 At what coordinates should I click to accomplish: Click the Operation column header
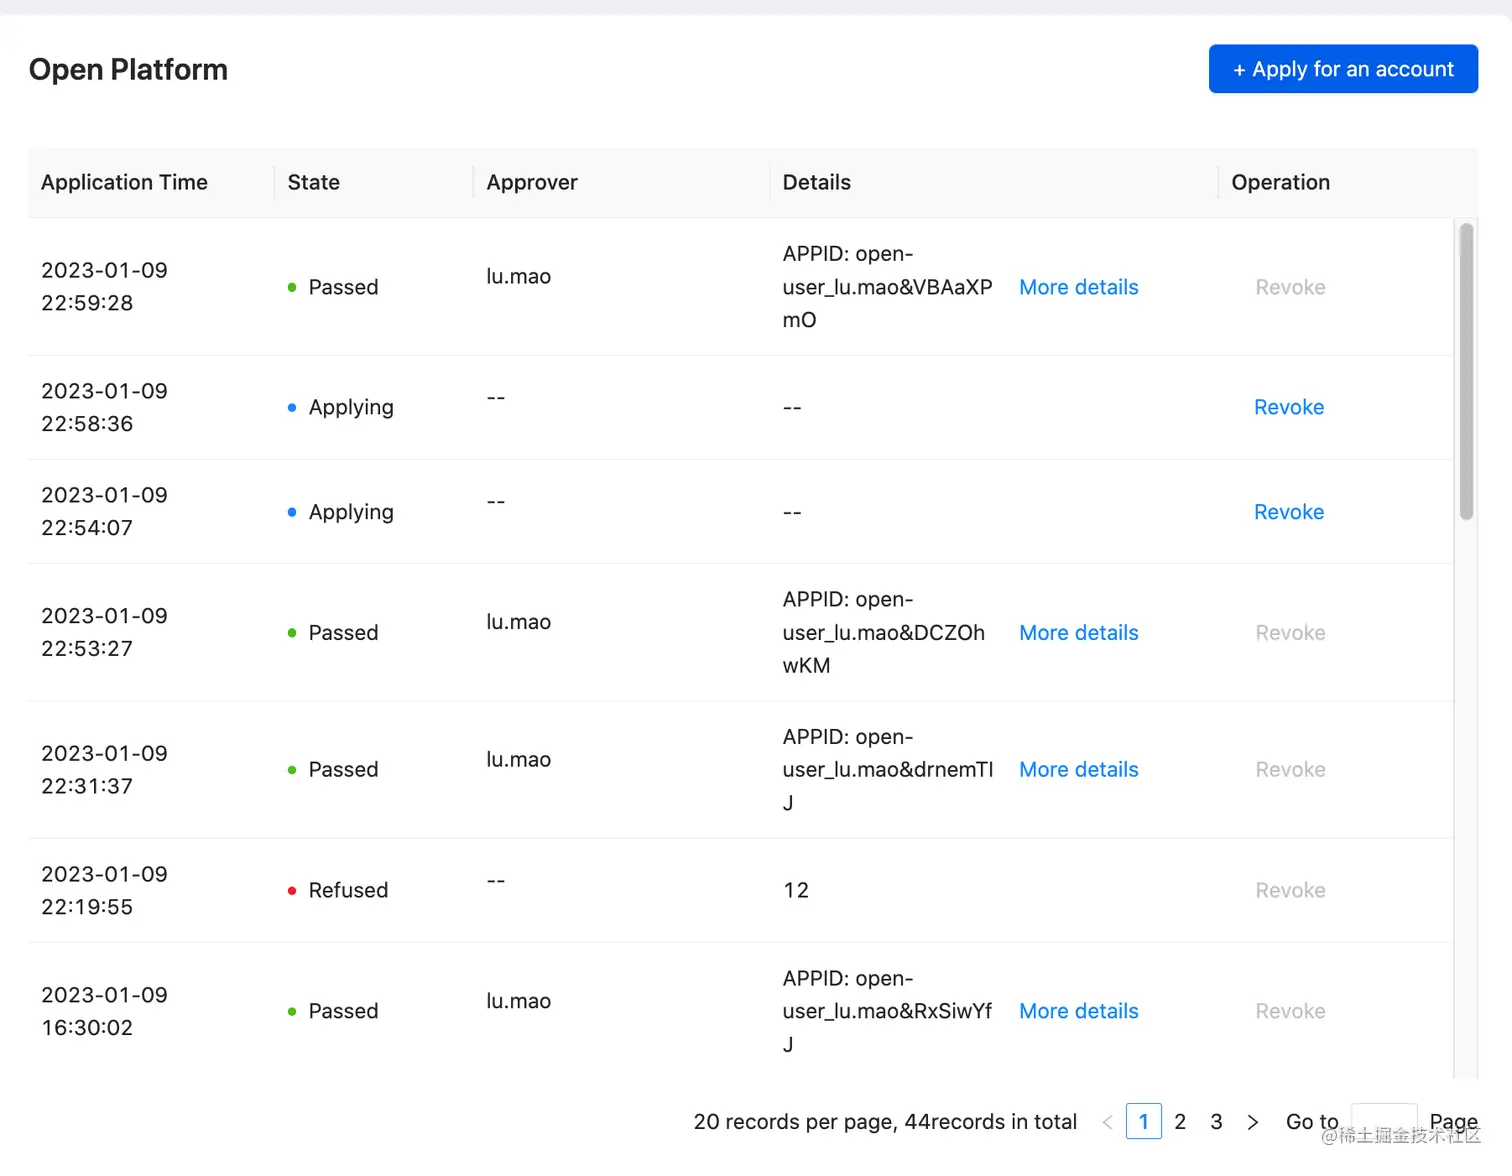coord(1280,182)
